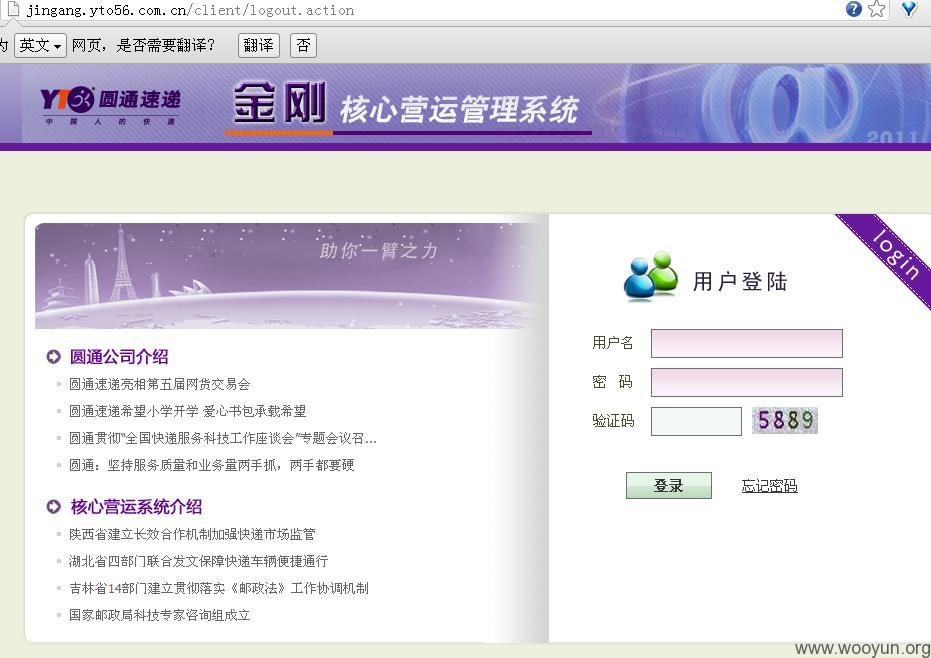931x658 pixels.
Task: Click the blue Y extension icon
Action: (908, 9)
